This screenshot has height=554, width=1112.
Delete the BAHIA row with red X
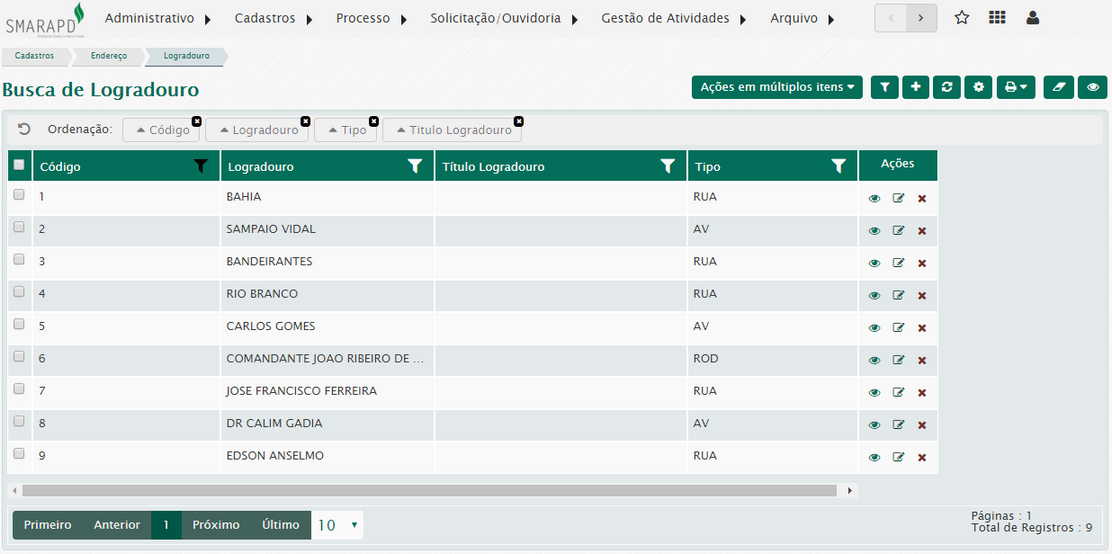[x=922, y=199]
